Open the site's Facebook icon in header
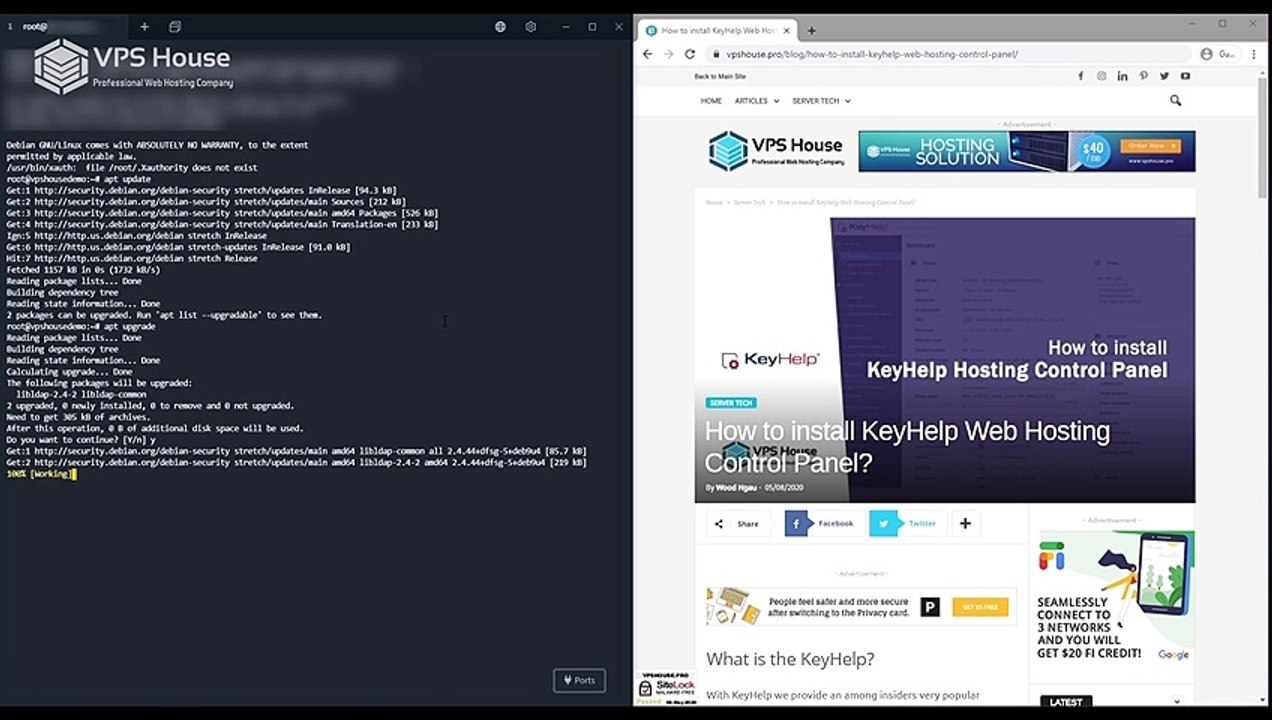 1080,76
